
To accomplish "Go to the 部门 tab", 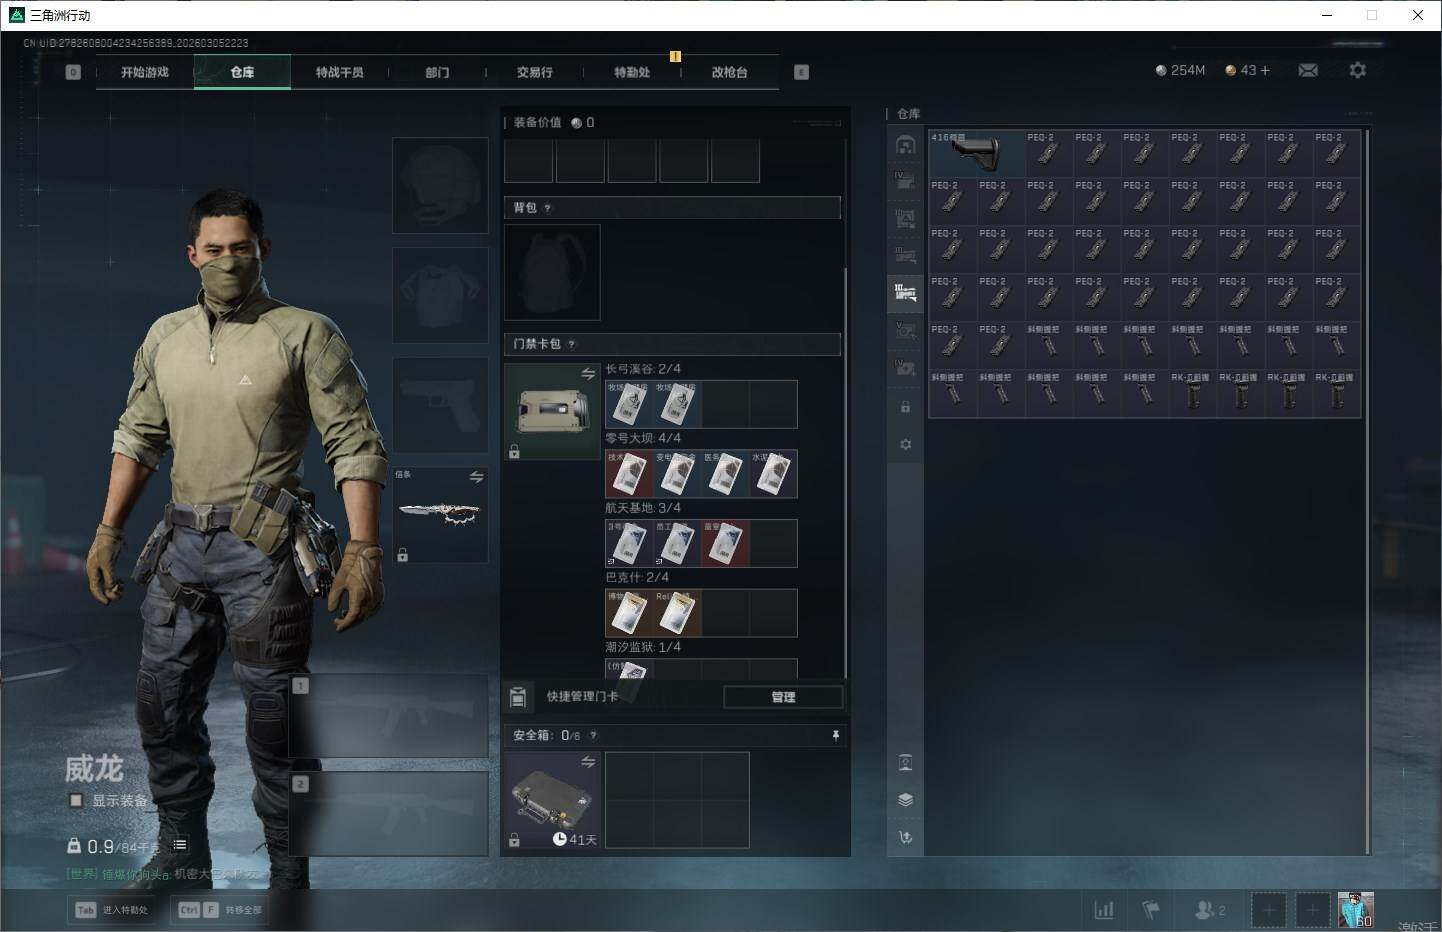I will click(x=437, y=72).
